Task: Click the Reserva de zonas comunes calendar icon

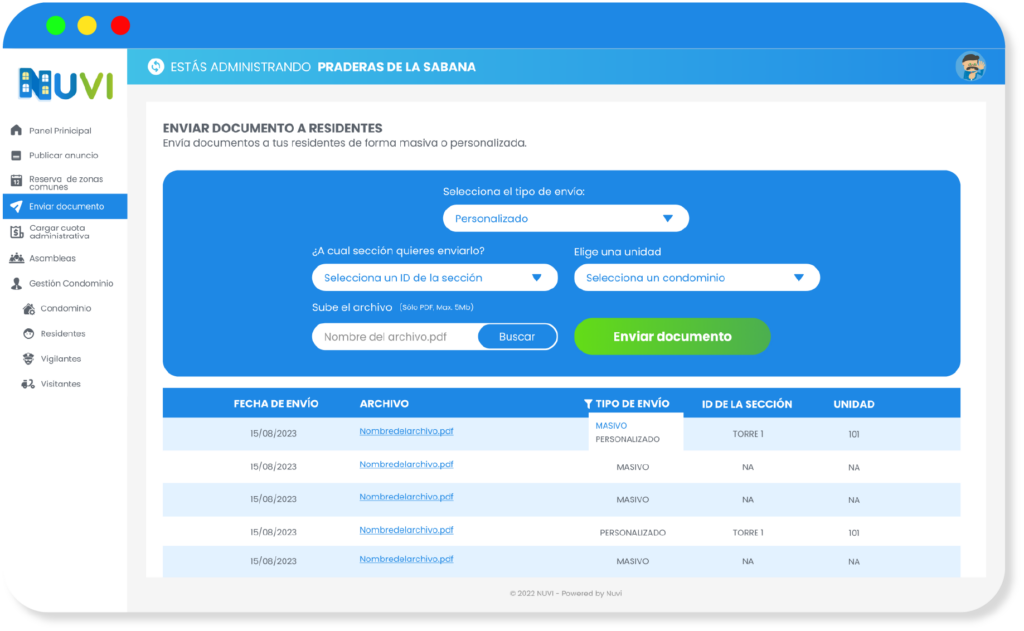Action: tap(16, 181)
